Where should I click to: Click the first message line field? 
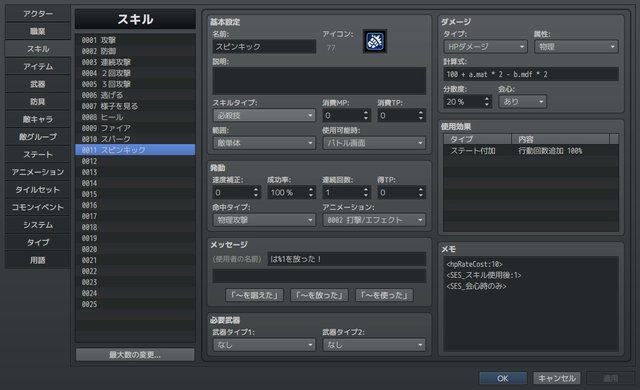347,259
